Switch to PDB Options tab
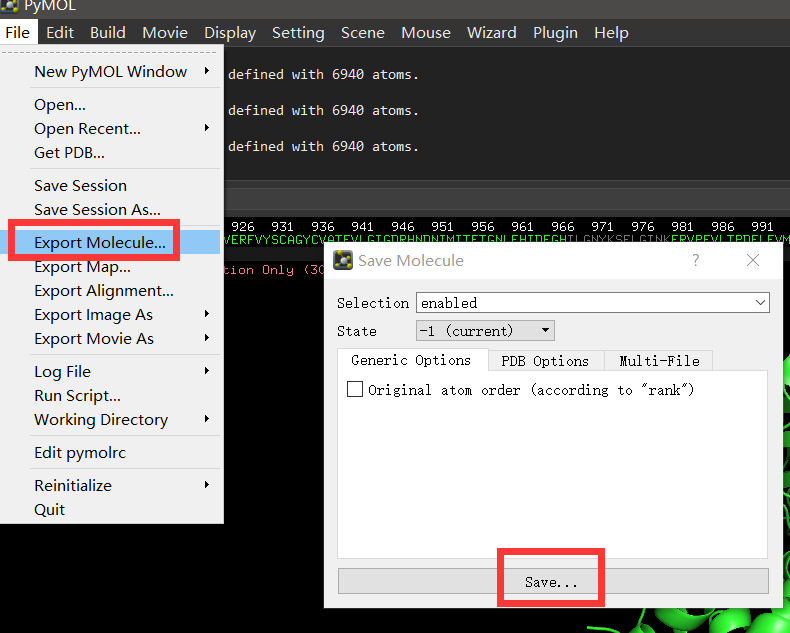Viewport: 790px width, 633px height. (x=545, y=361)
